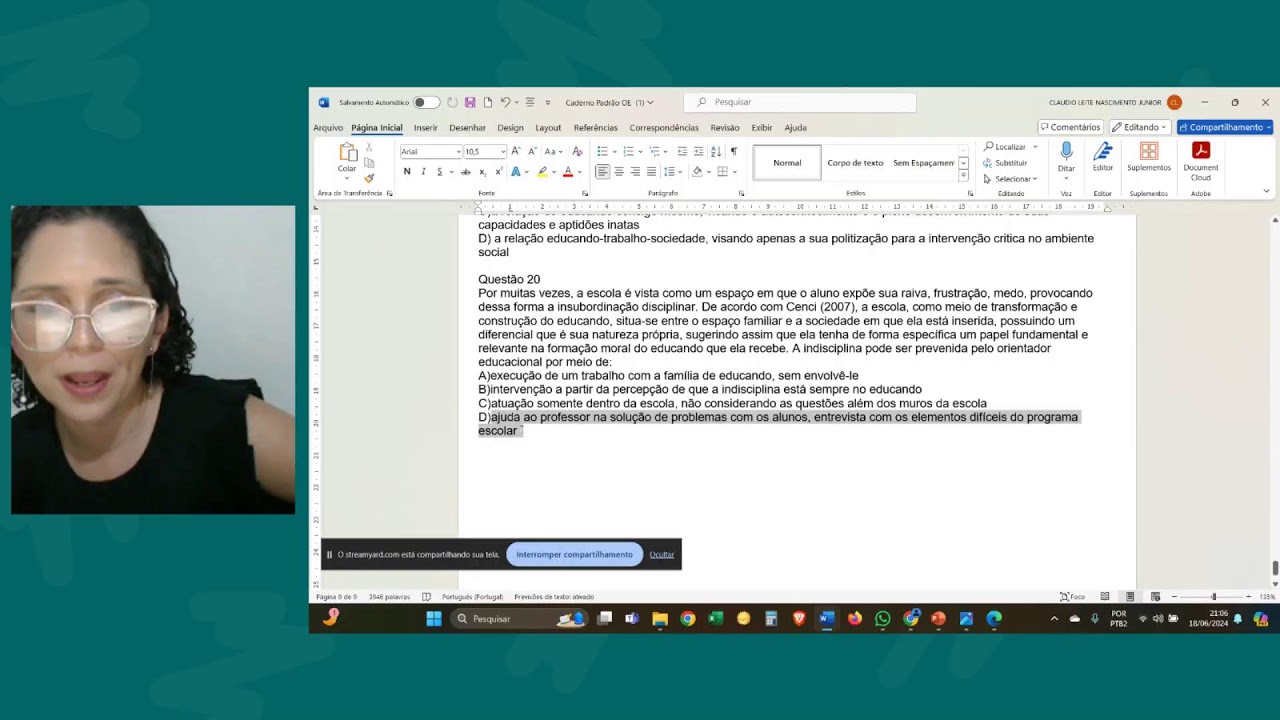The height and width of the screenshot is (720, 1280).
Task: Open Selecionar dropdown in Editando group
Action: (x=1010, y=179)
